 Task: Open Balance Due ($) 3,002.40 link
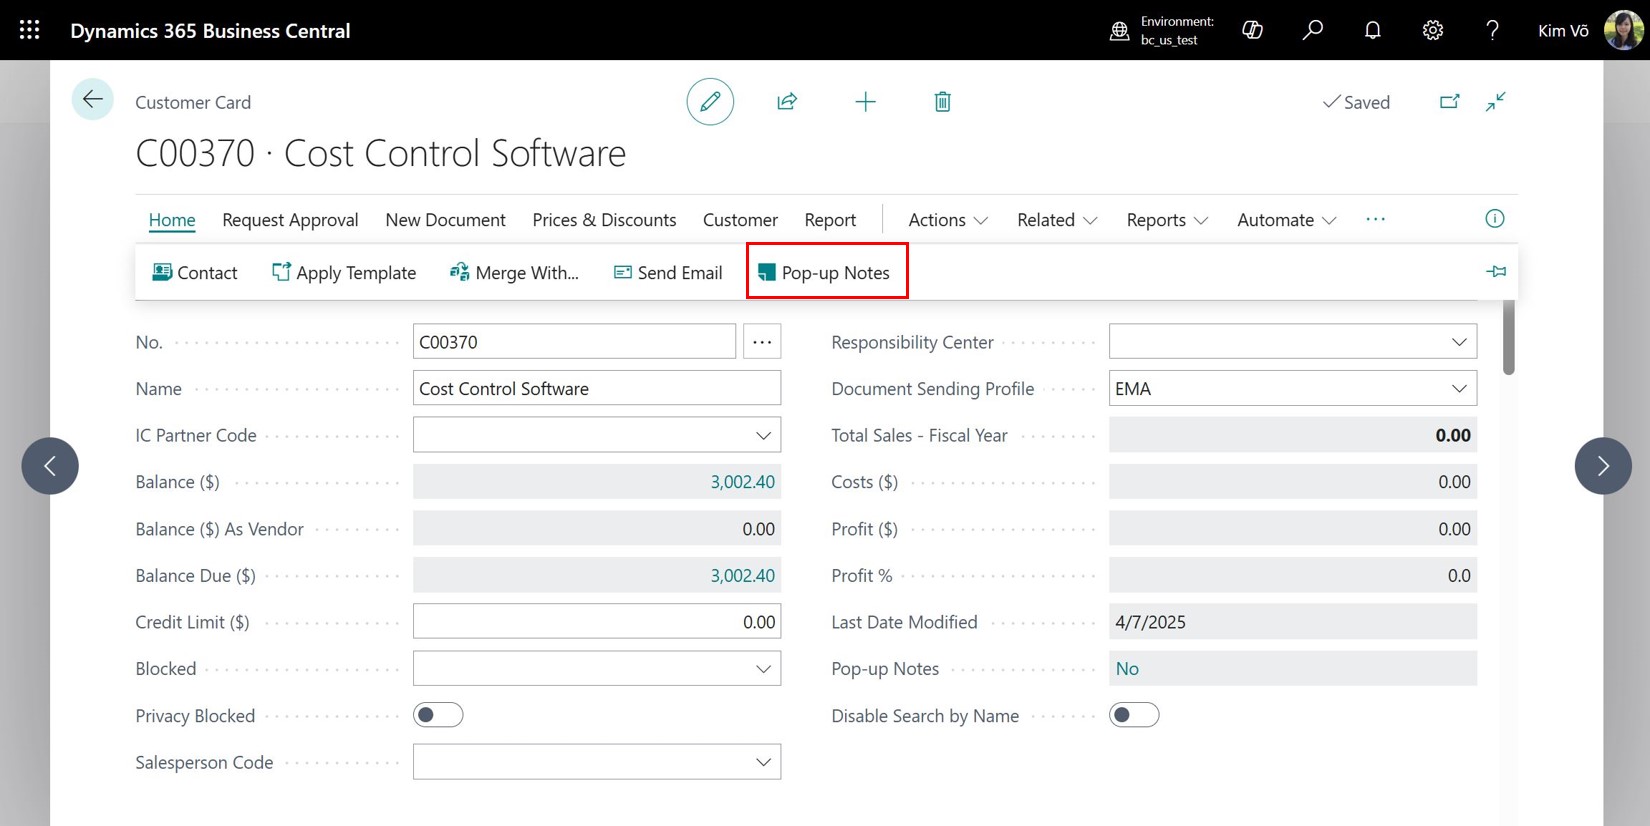[742, 576]
